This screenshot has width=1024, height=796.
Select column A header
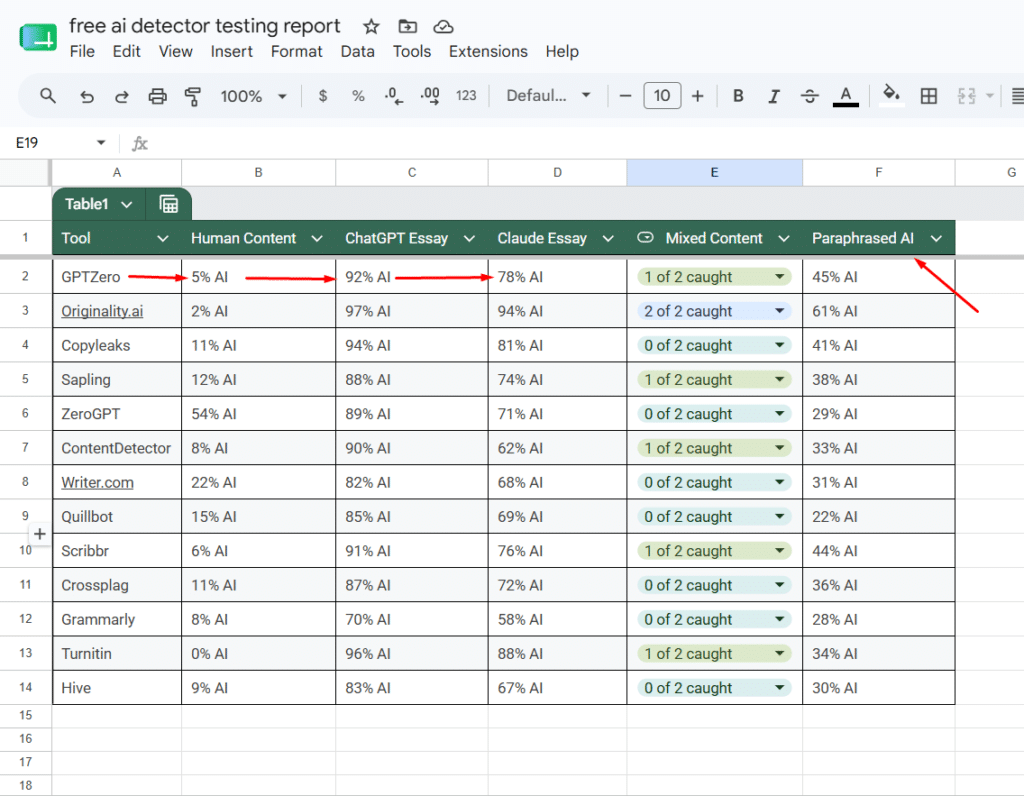click(117, 172)
